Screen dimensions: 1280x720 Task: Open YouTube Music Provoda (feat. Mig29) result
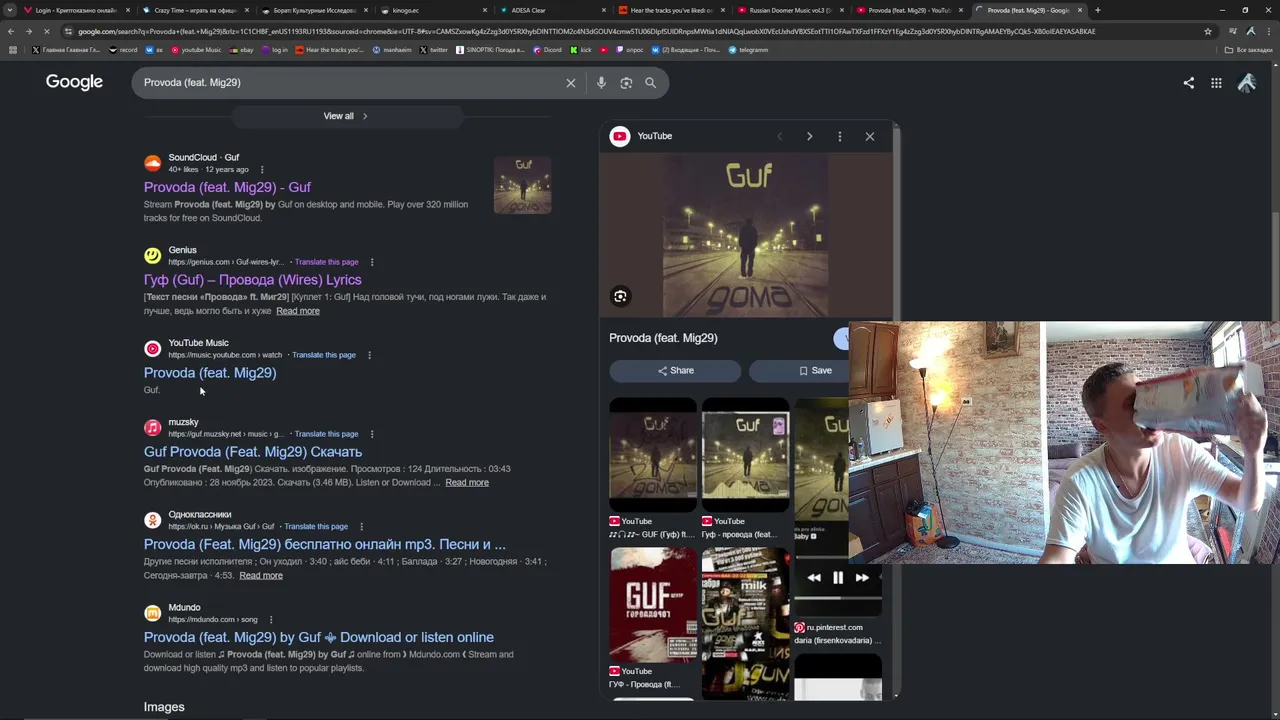210,373
